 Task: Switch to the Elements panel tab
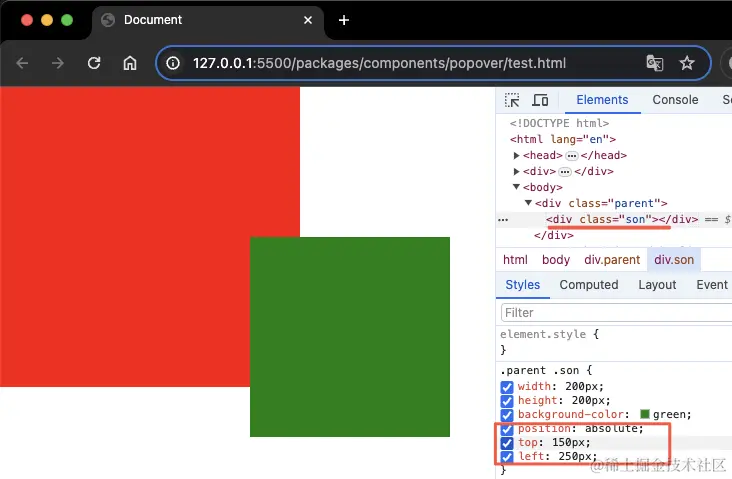(x=602, y=100)
